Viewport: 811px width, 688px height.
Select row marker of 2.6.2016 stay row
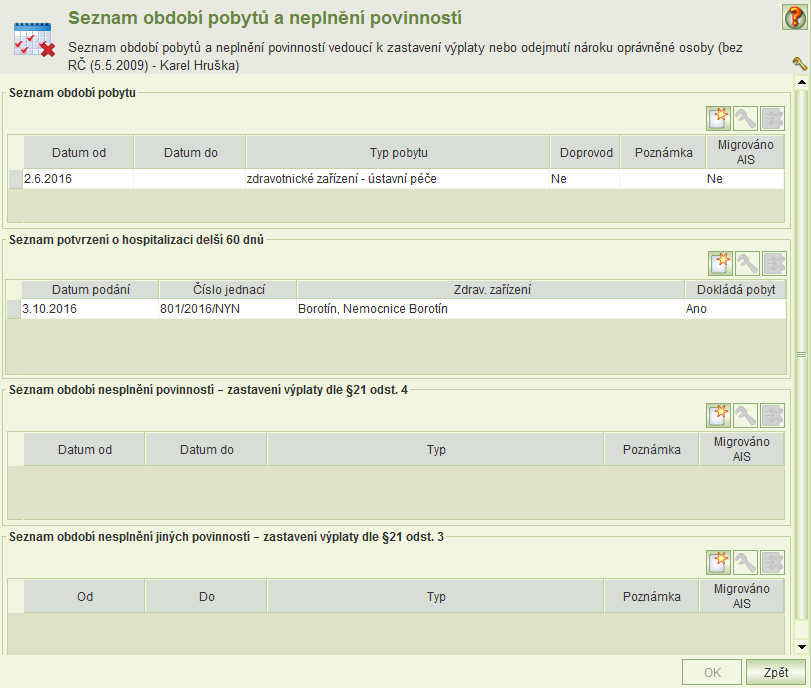tap(16, 179)
